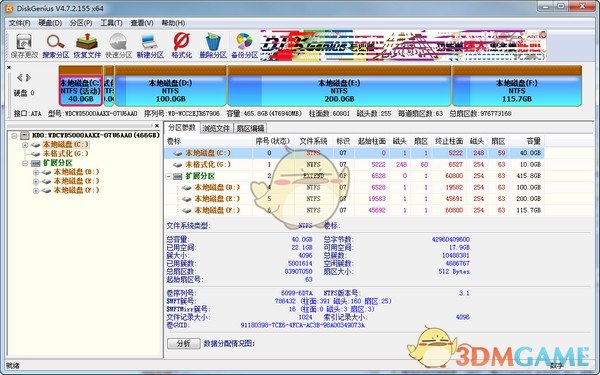
Task: Open the 备份分区 backup partition tool
Action: click(x=244, y=46)
